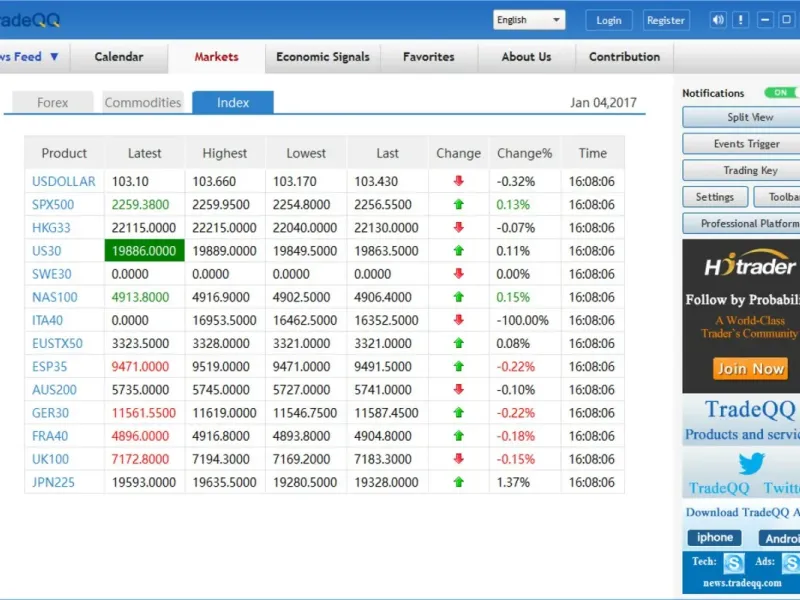Click the red down arrow for USDOLLAR

[459, 181]
